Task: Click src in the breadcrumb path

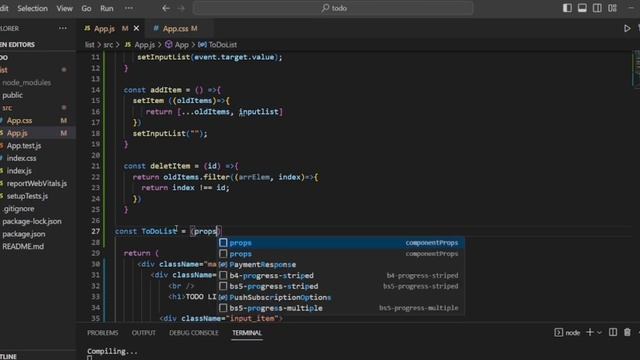Action: pos(108,44)
